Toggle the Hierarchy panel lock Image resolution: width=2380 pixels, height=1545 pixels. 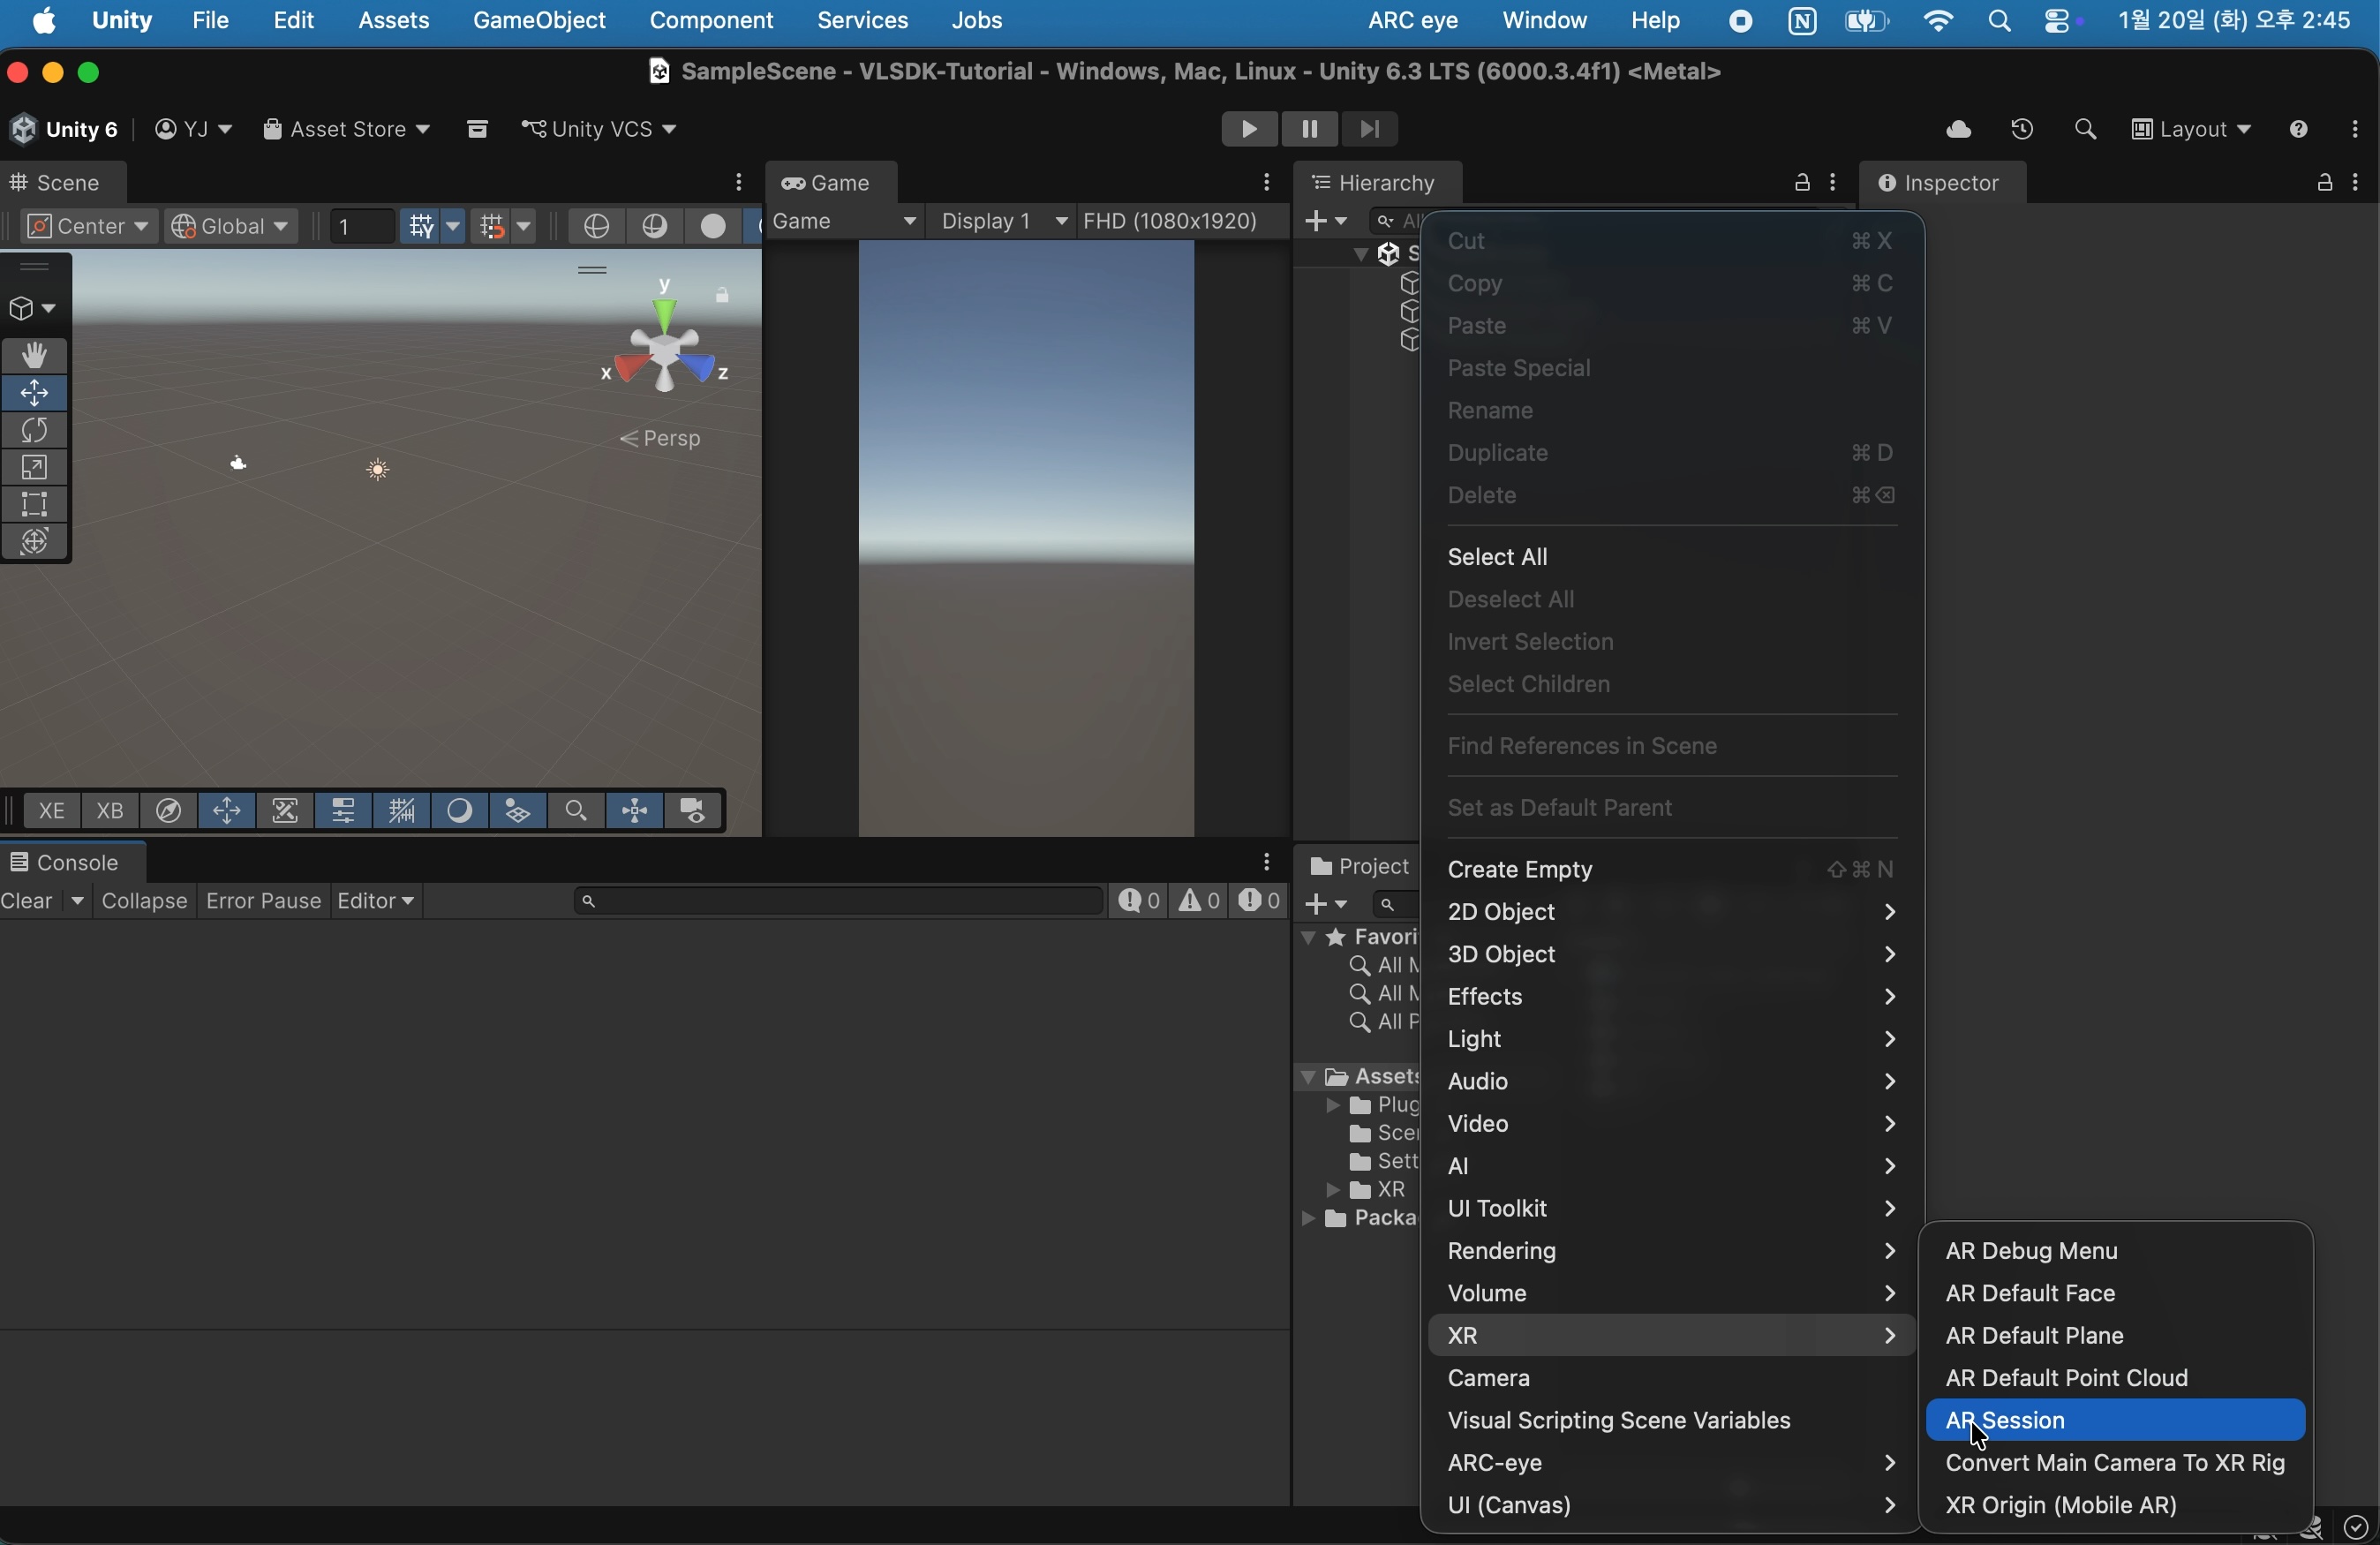[x=1801, y=183]
